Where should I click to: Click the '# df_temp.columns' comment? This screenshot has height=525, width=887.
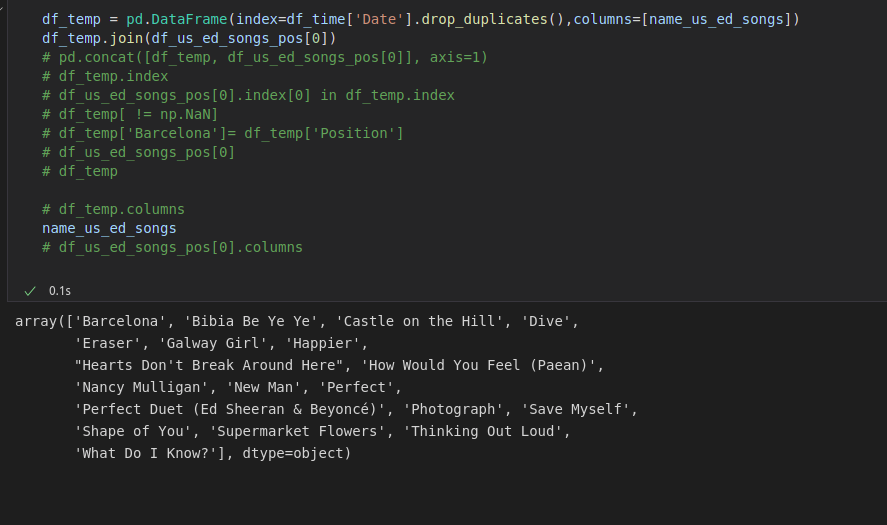click(113, 209)
